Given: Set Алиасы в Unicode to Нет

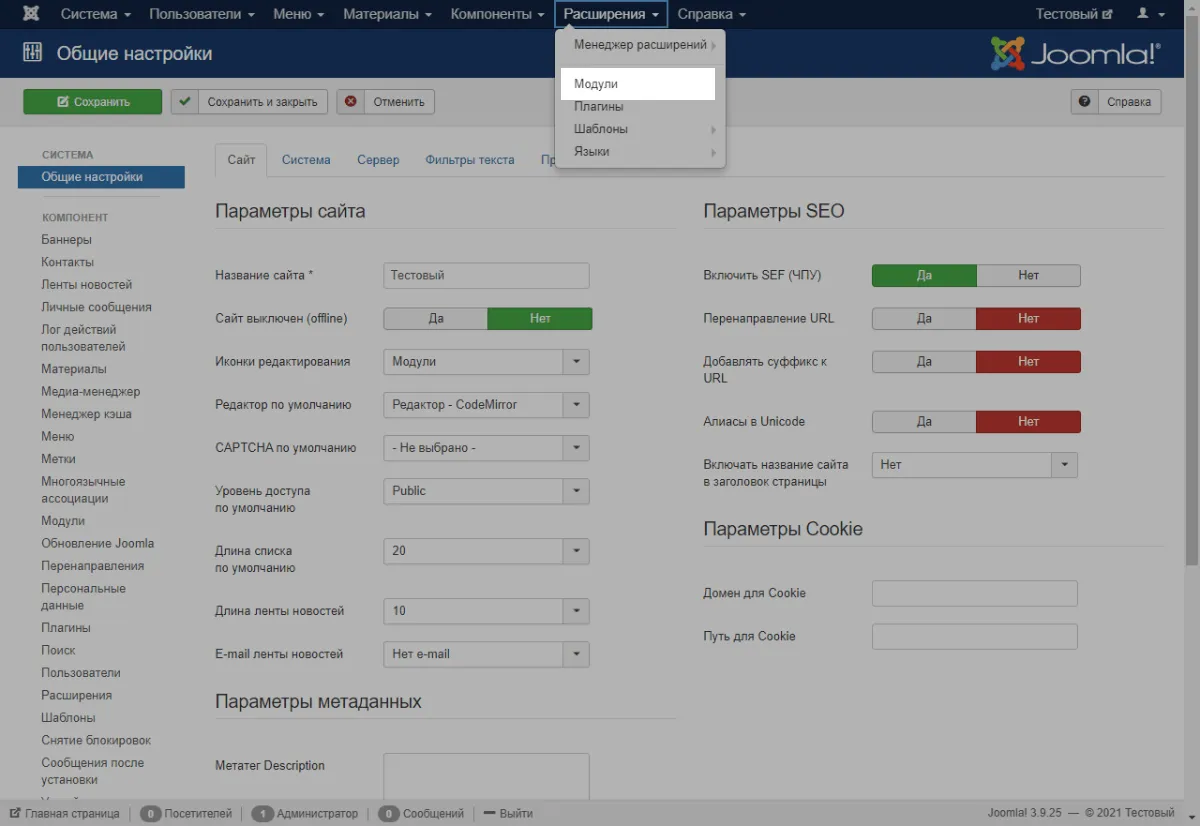Looking at the screenshot, I should 1029,422.
